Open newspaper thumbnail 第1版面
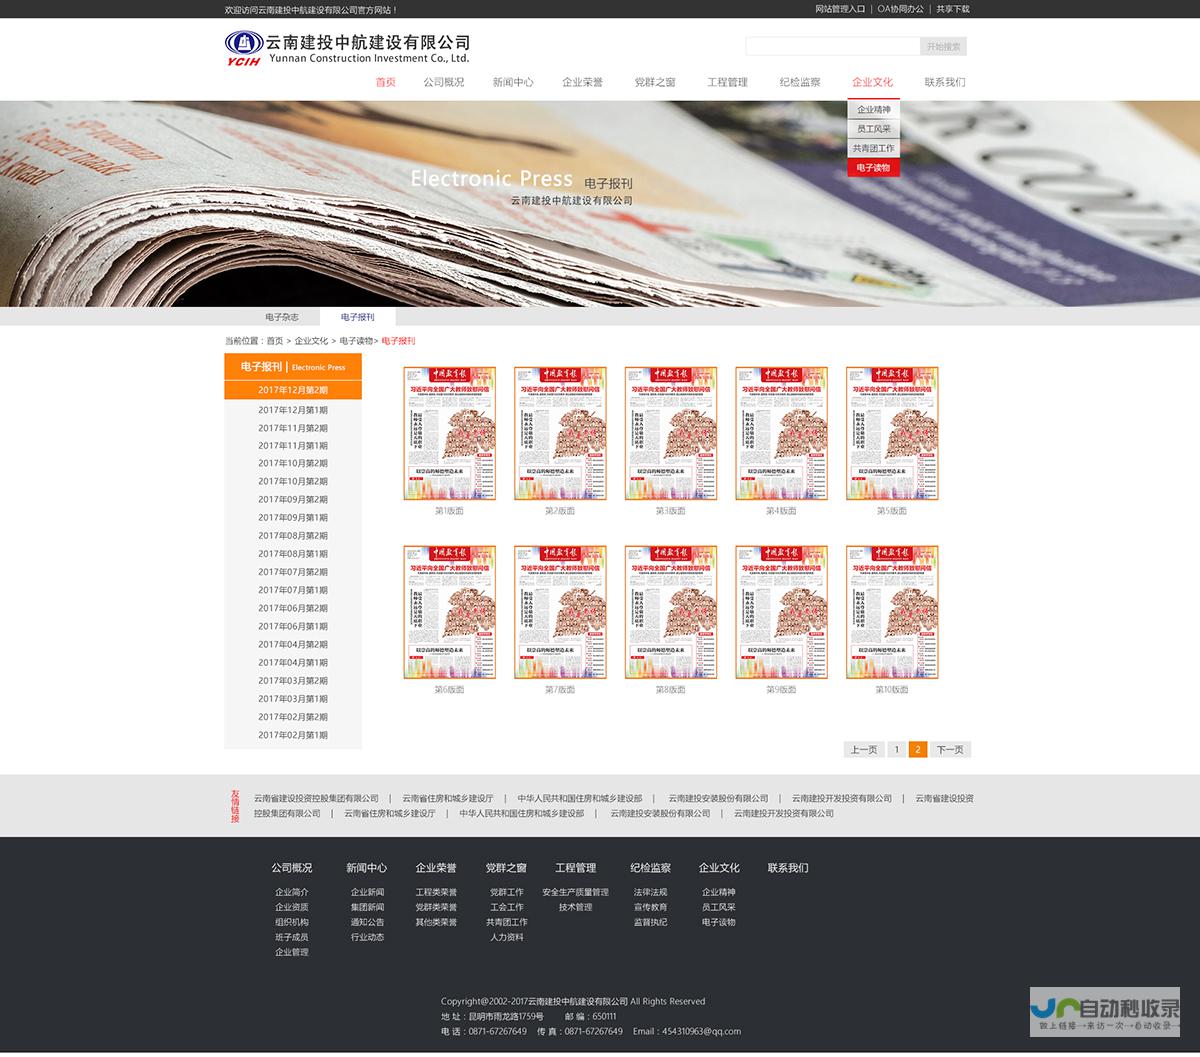The image size is (1200, 1057). pos(450,433)
